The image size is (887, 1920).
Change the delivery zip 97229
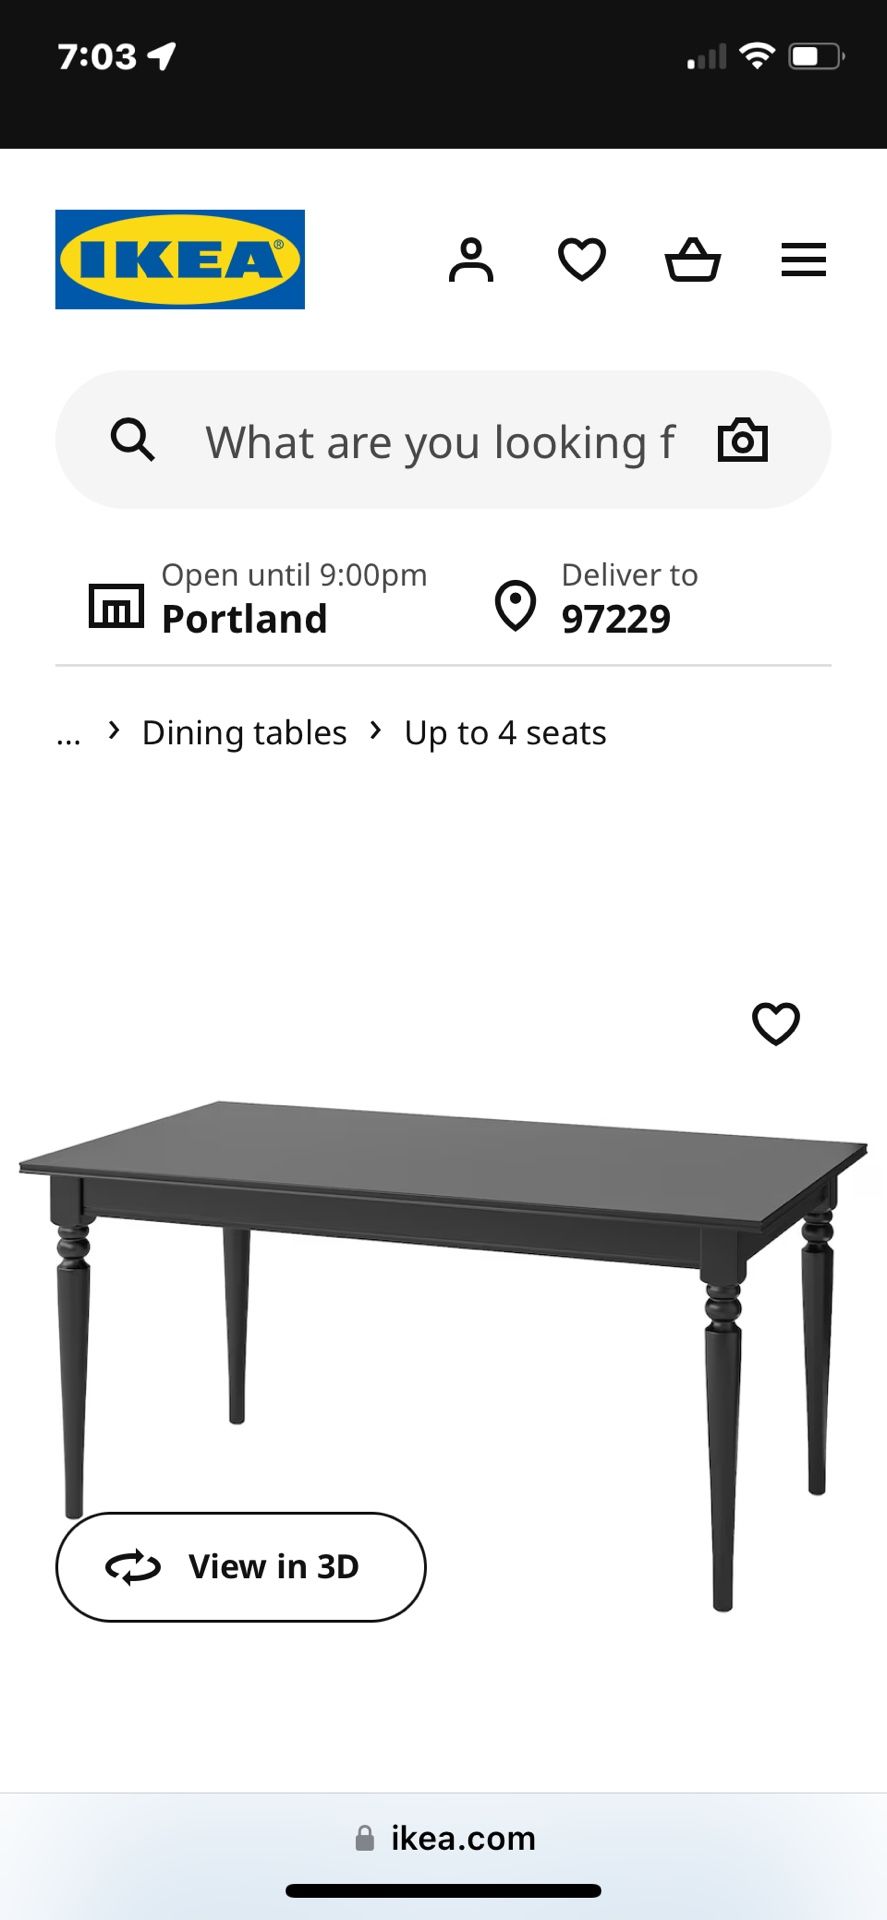coord(616,619)
